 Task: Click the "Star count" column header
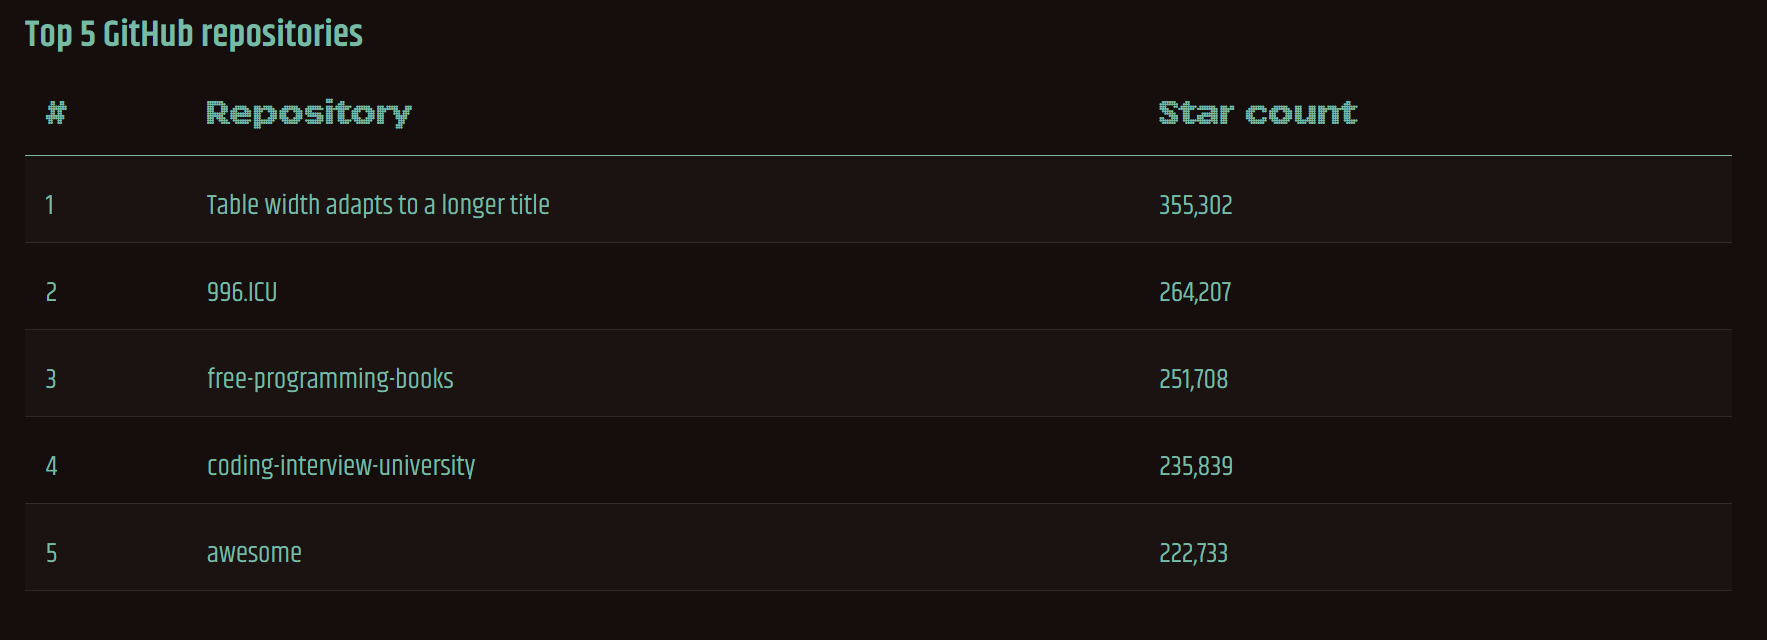[1257, 113]
